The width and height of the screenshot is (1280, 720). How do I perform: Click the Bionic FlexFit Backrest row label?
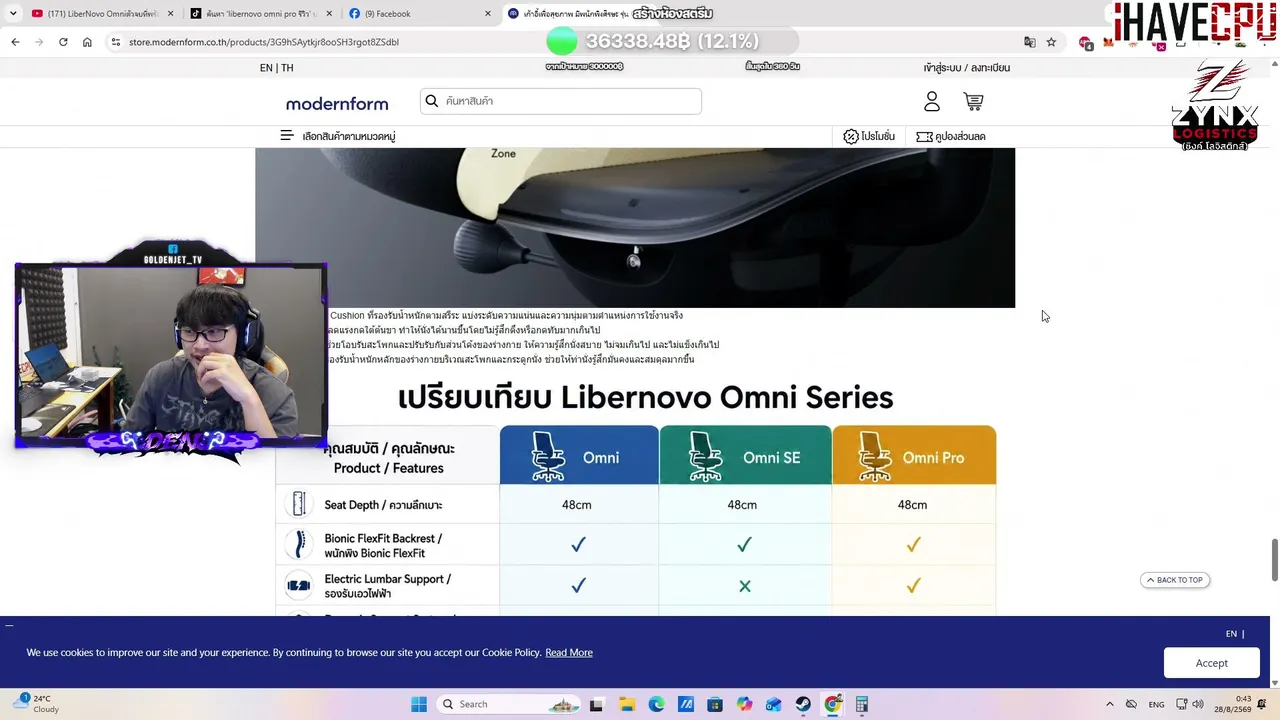383,546
